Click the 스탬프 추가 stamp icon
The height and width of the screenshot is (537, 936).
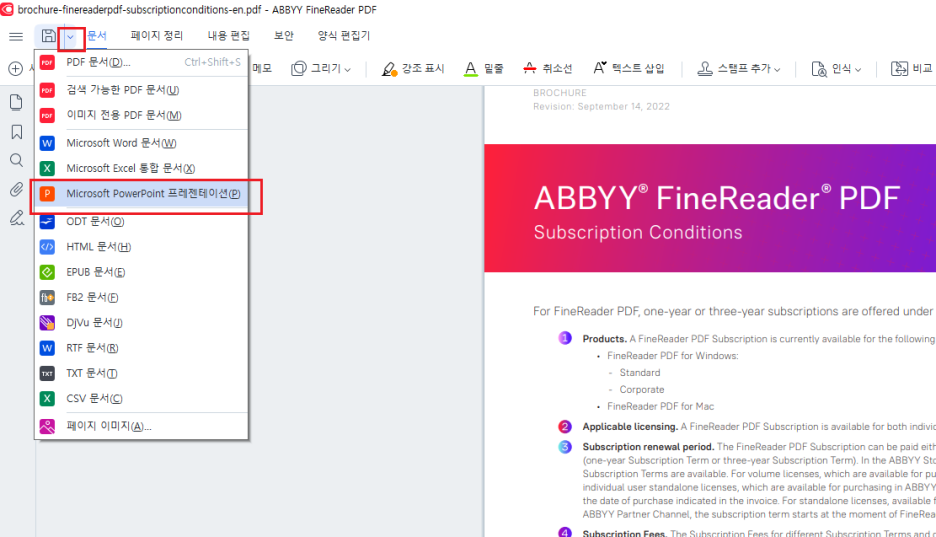coord(704,69)
